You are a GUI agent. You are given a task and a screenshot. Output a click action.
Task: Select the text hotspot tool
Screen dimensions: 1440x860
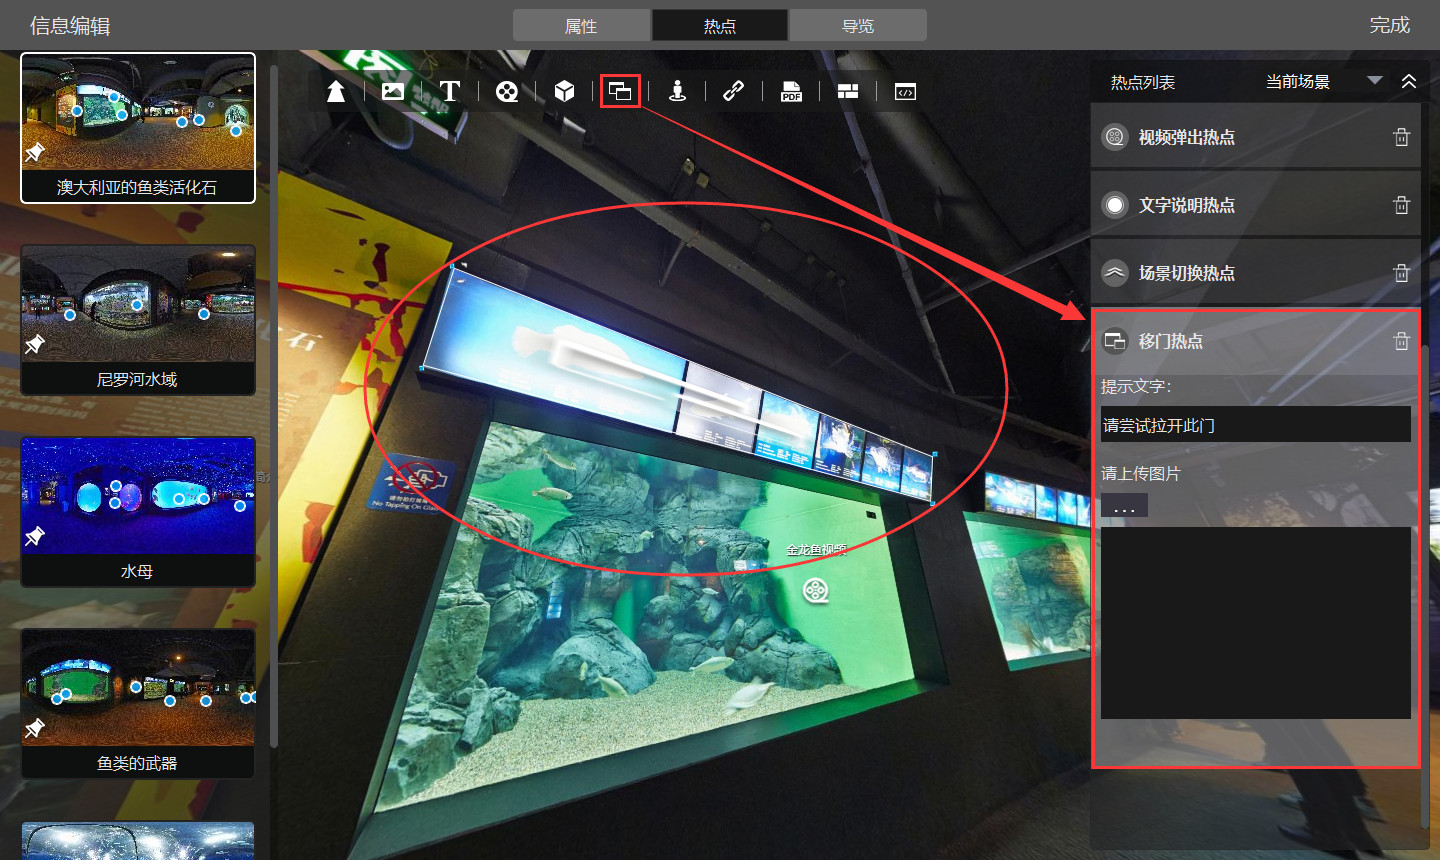(x=450, y=92)
